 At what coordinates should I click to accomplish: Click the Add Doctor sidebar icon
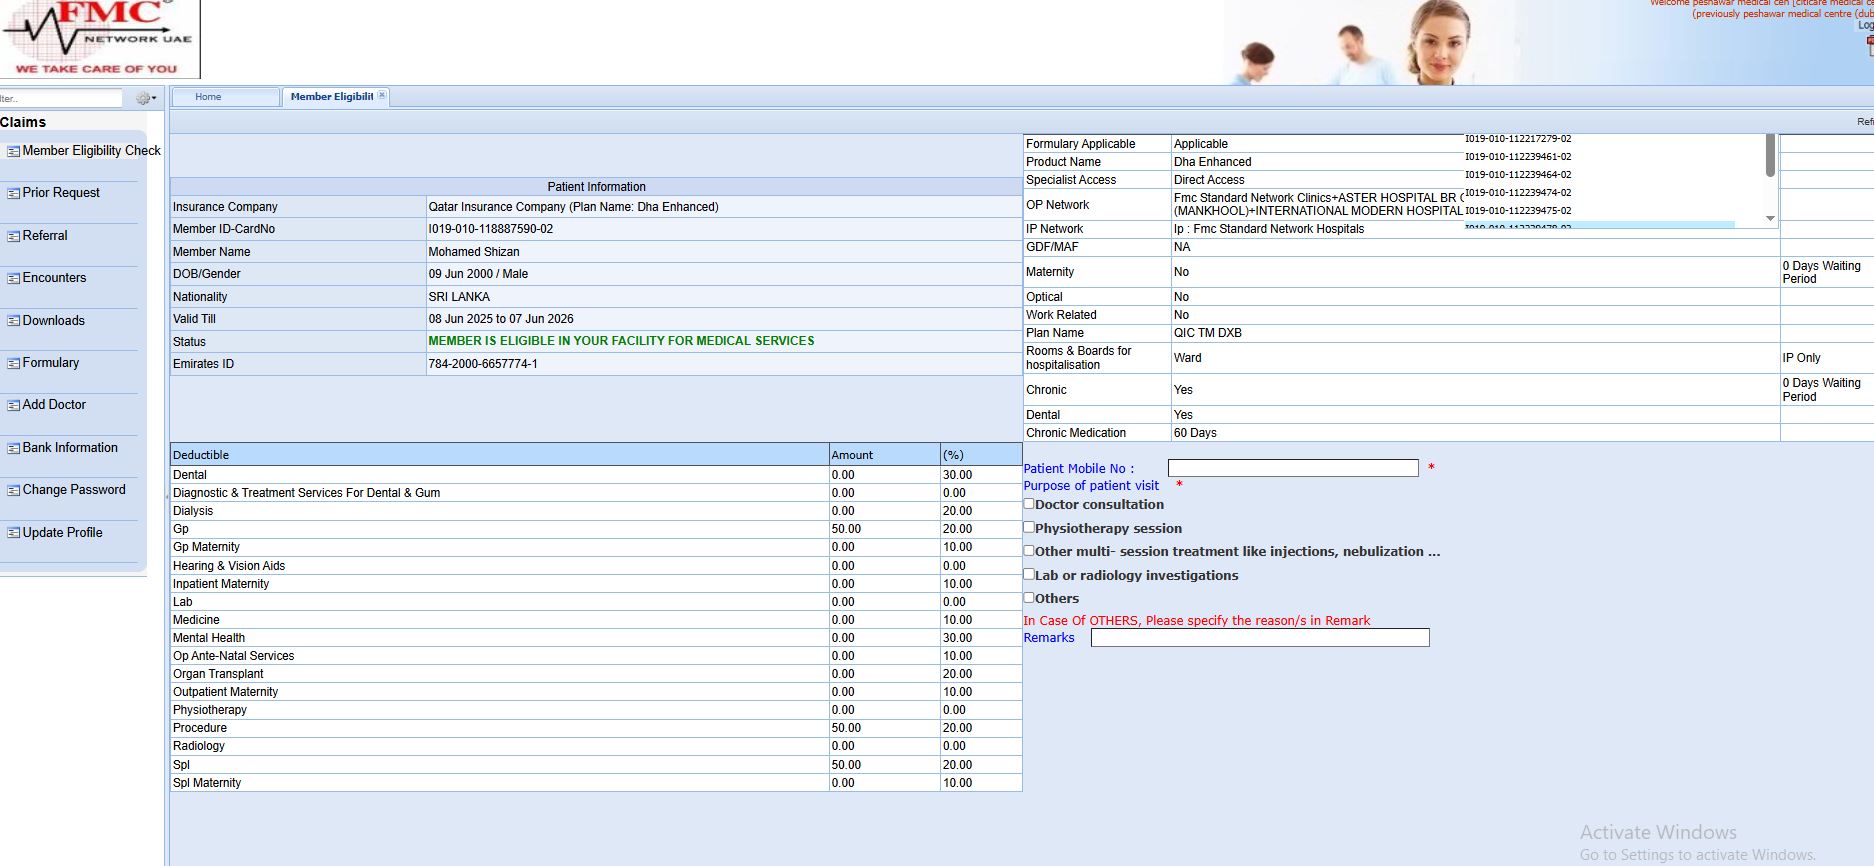coord(13,405)
